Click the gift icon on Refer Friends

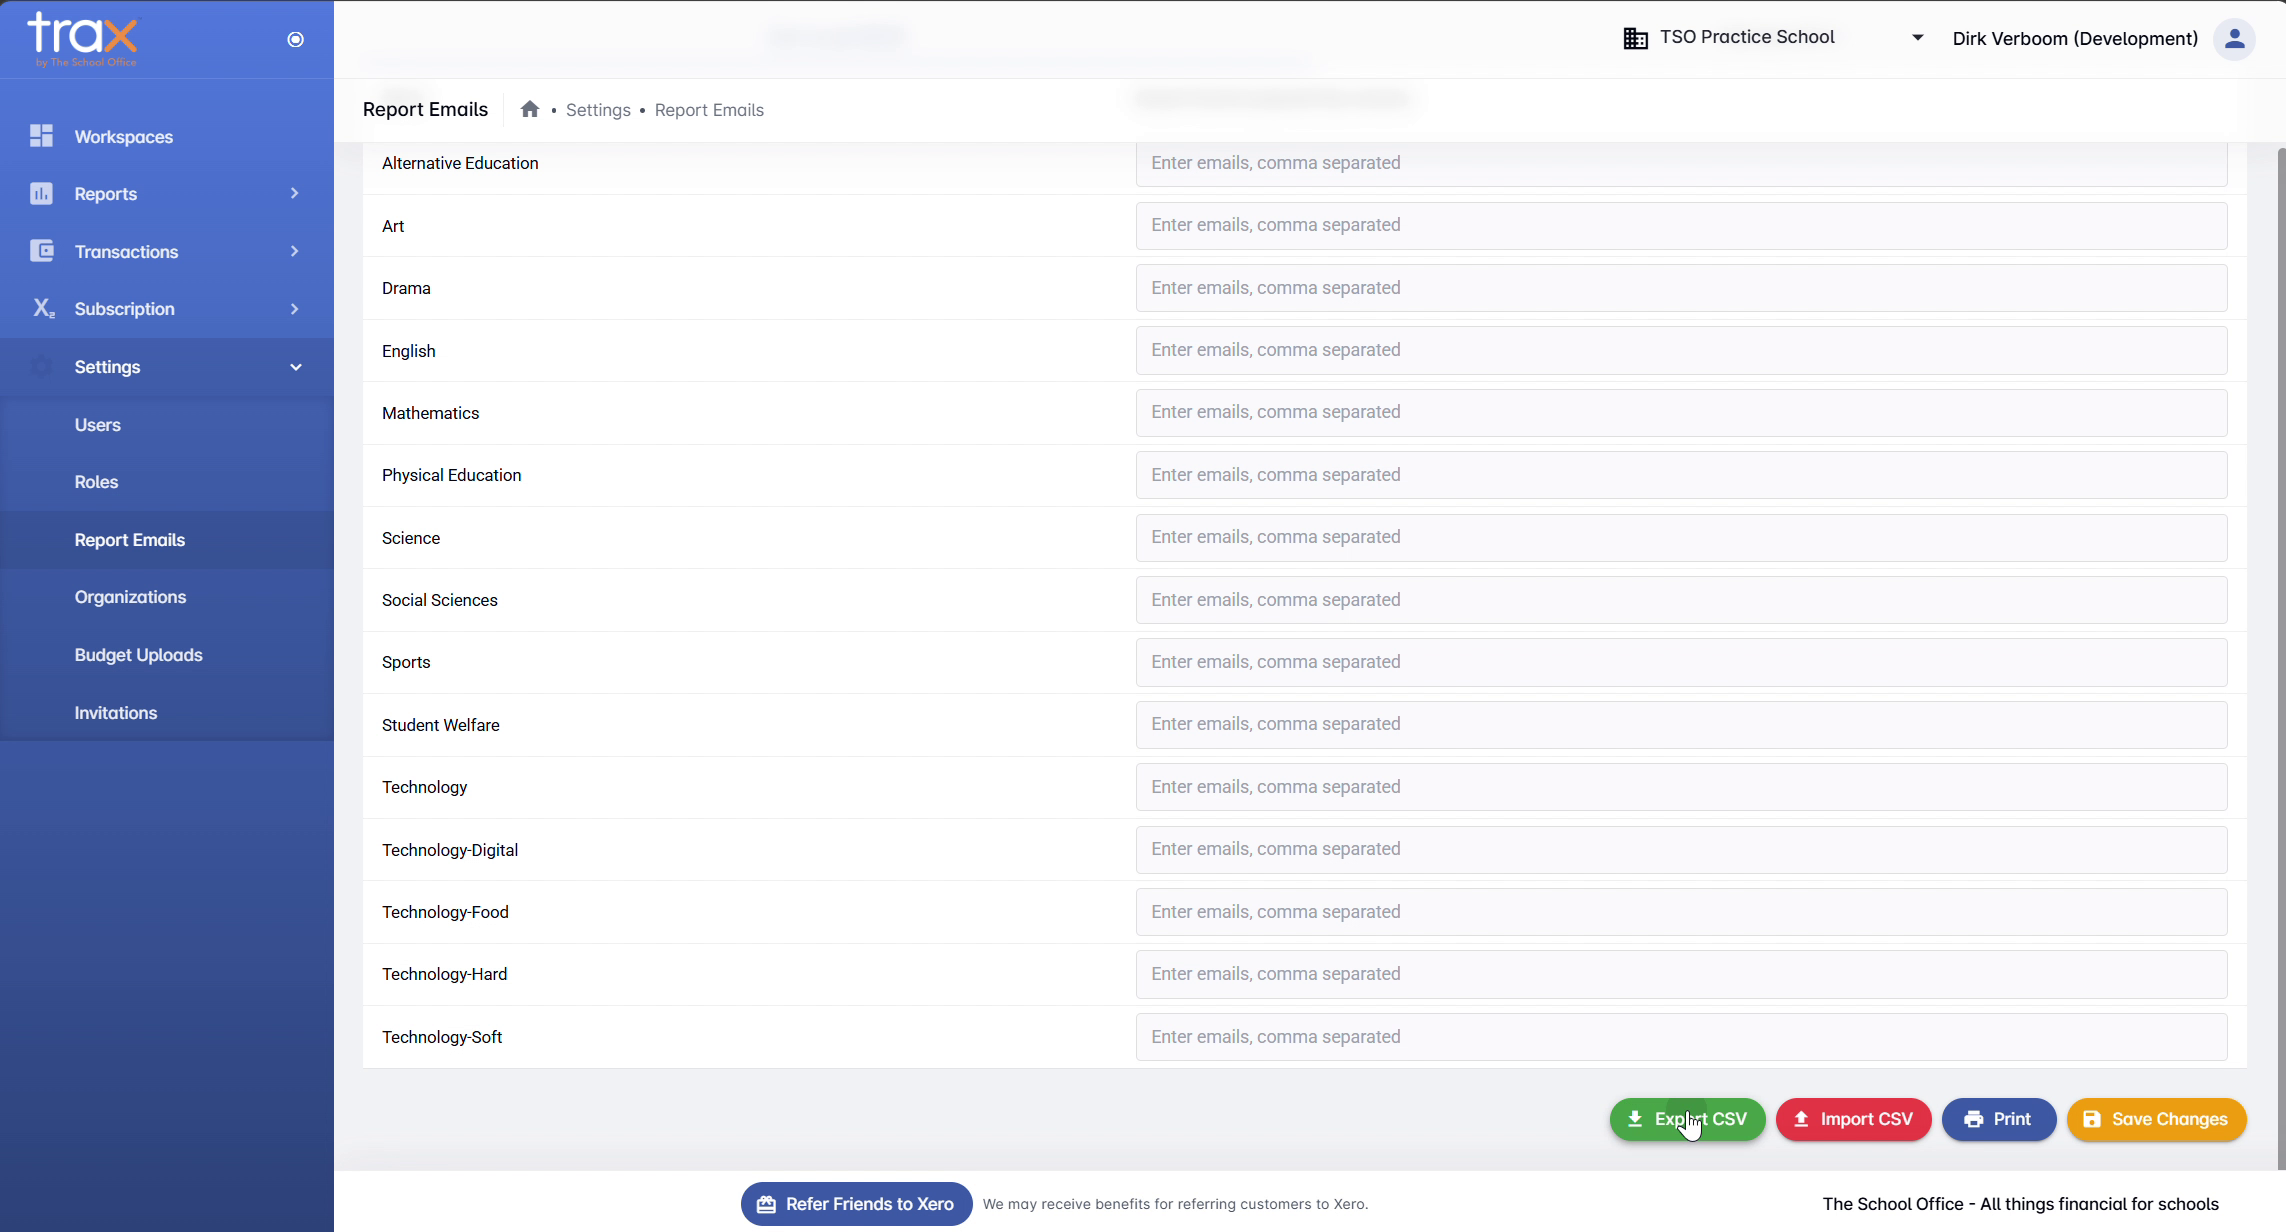[766, 1204]
